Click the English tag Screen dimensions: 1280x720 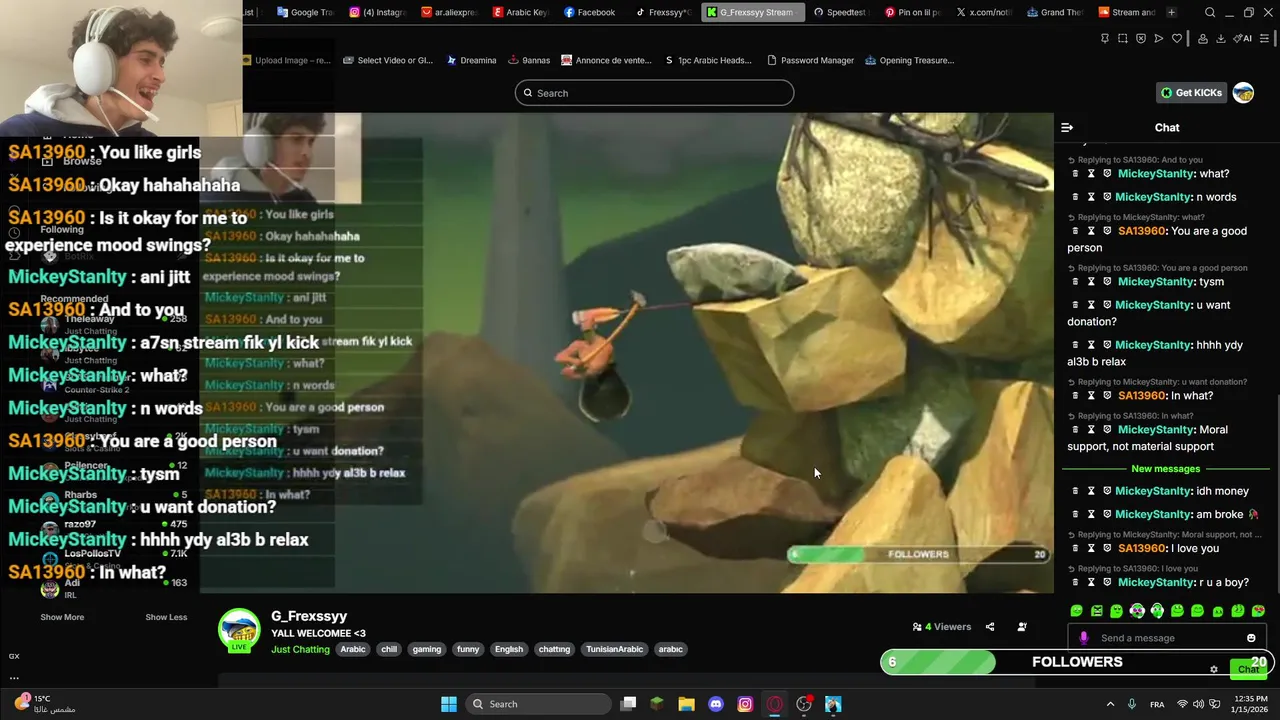tap(509, 649)
